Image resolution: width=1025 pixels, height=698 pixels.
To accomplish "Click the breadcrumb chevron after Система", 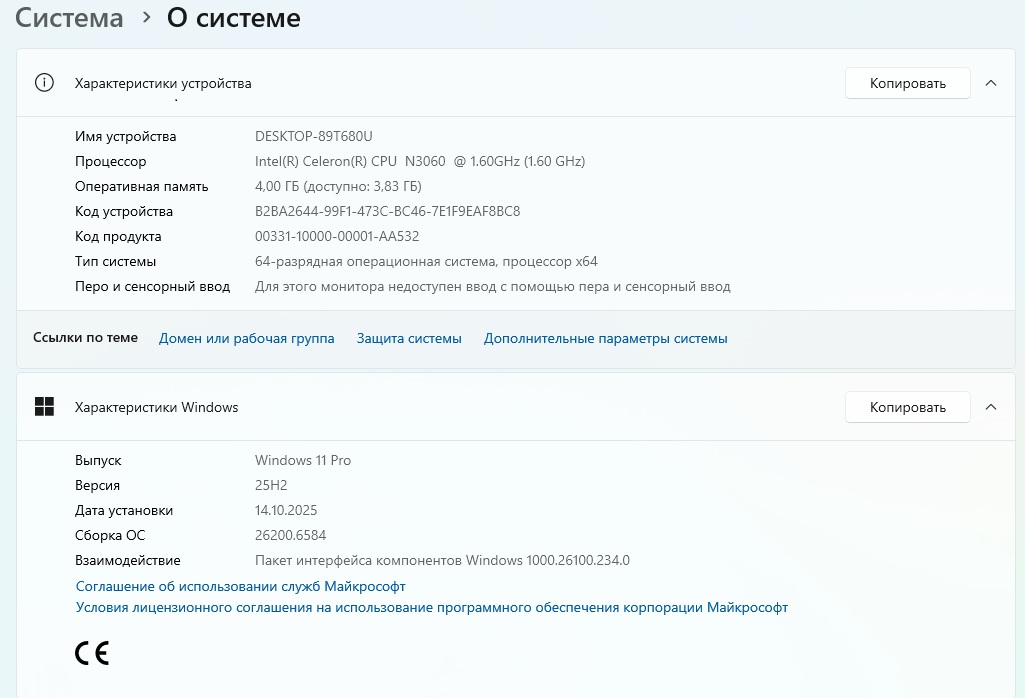I will coord(146,18).
